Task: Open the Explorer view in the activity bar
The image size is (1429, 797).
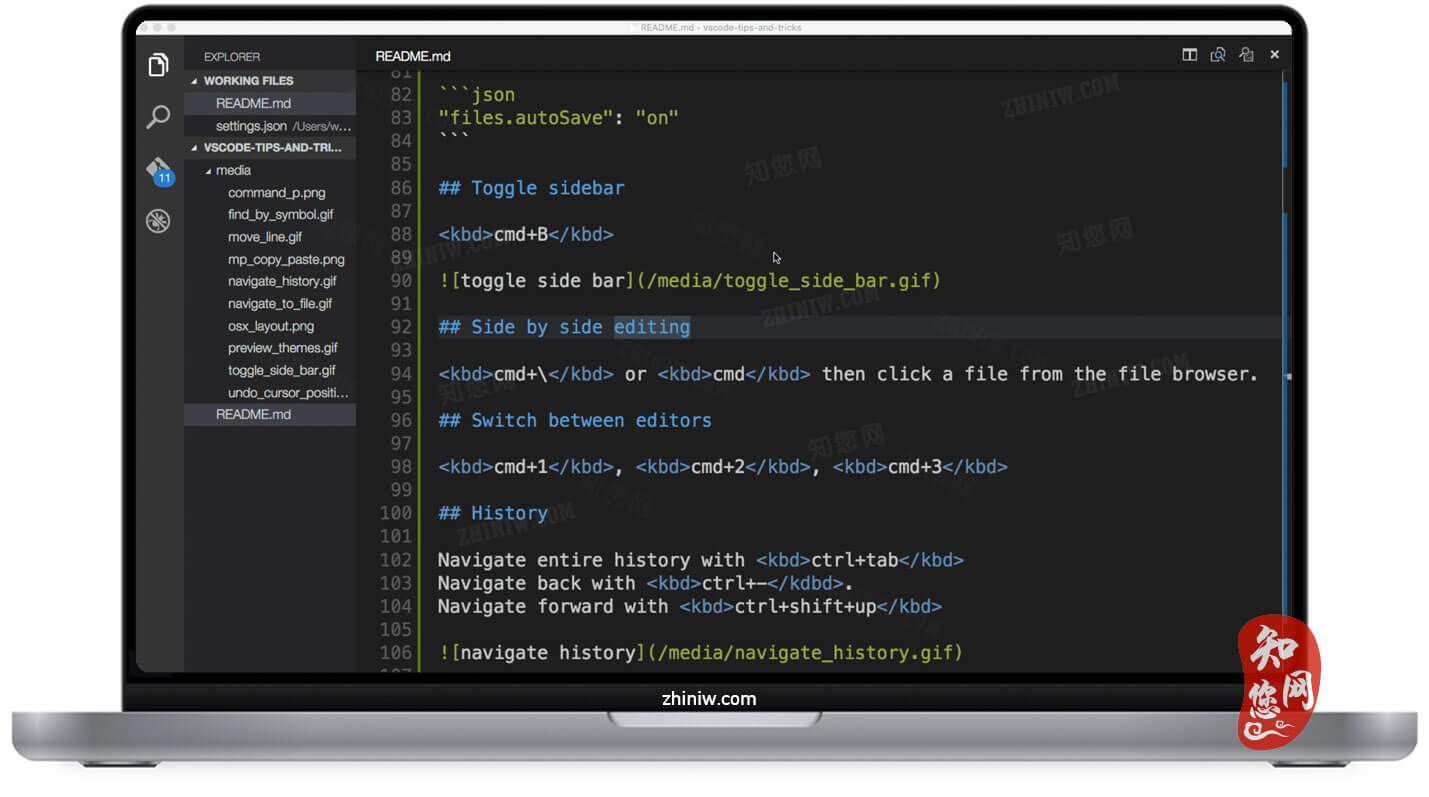Action: (158, 66)
